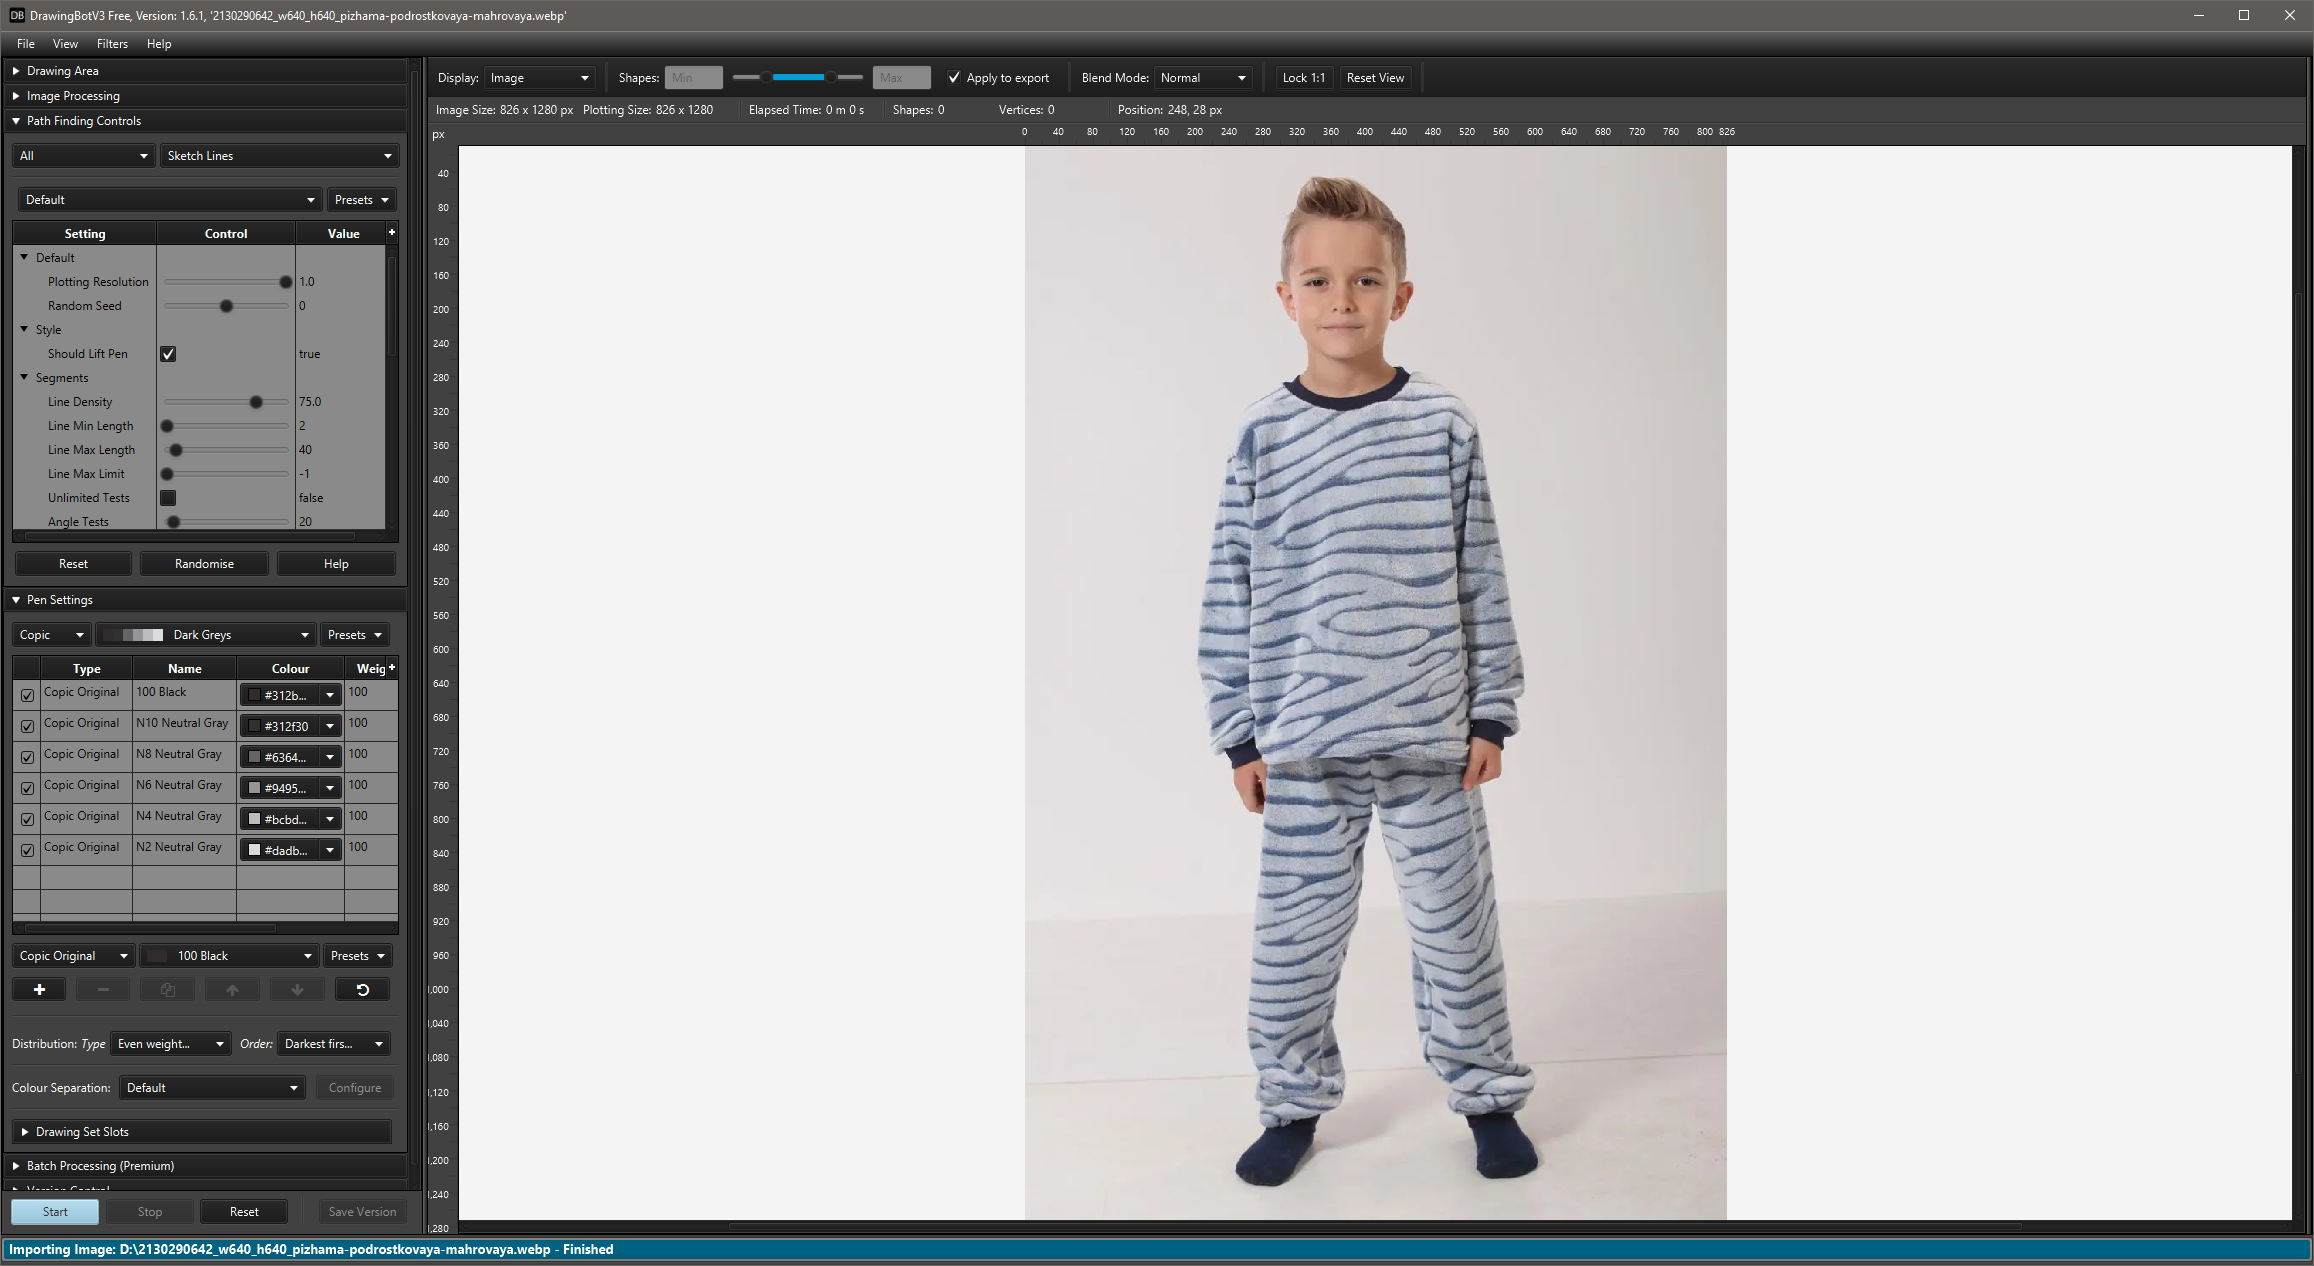Click the Randomise button

tap(204, 564)
